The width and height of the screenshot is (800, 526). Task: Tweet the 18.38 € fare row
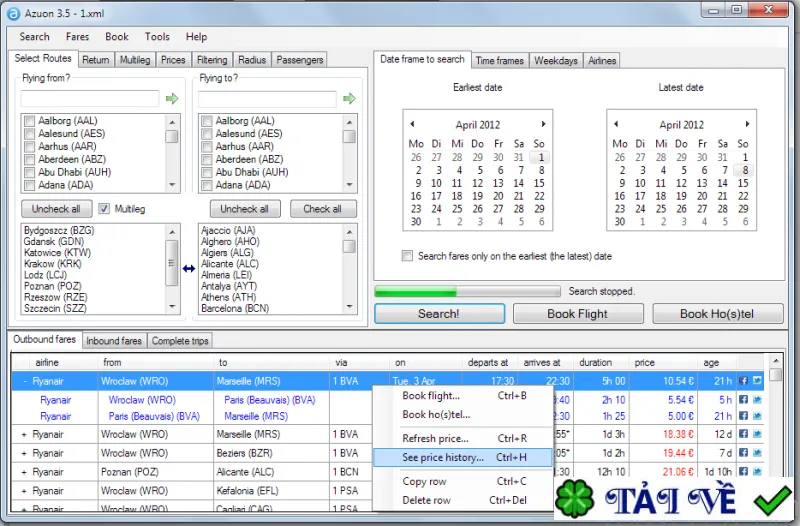tap(757, 434)
